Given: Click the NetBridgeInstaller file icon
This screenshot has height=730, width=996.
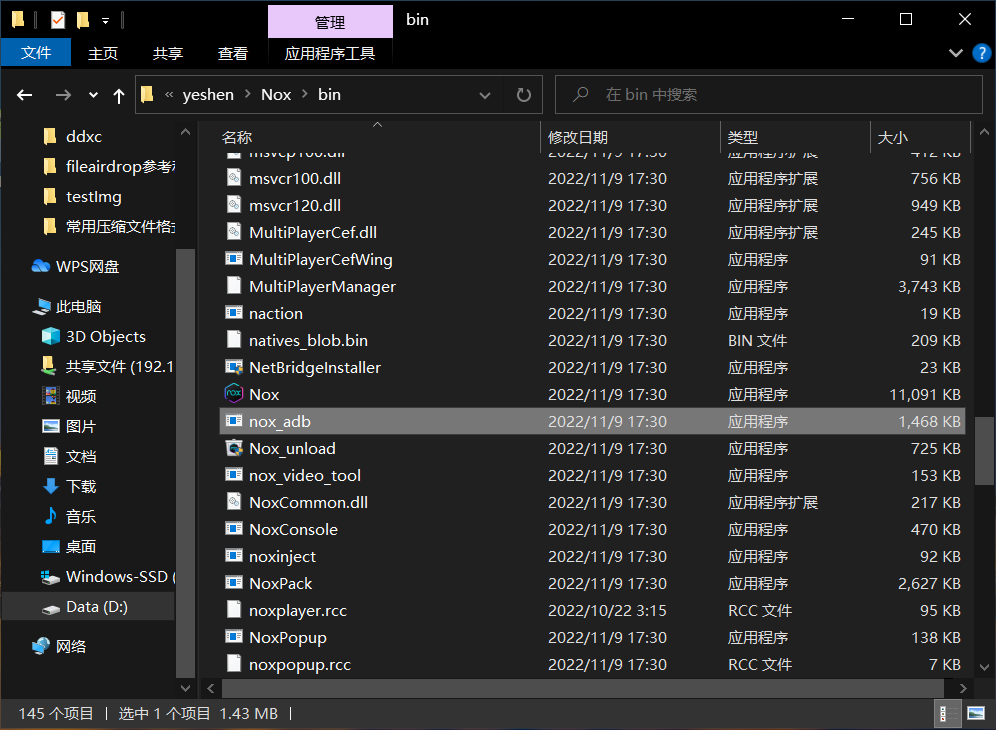Looking at the screenshot, I should point(234,367).
